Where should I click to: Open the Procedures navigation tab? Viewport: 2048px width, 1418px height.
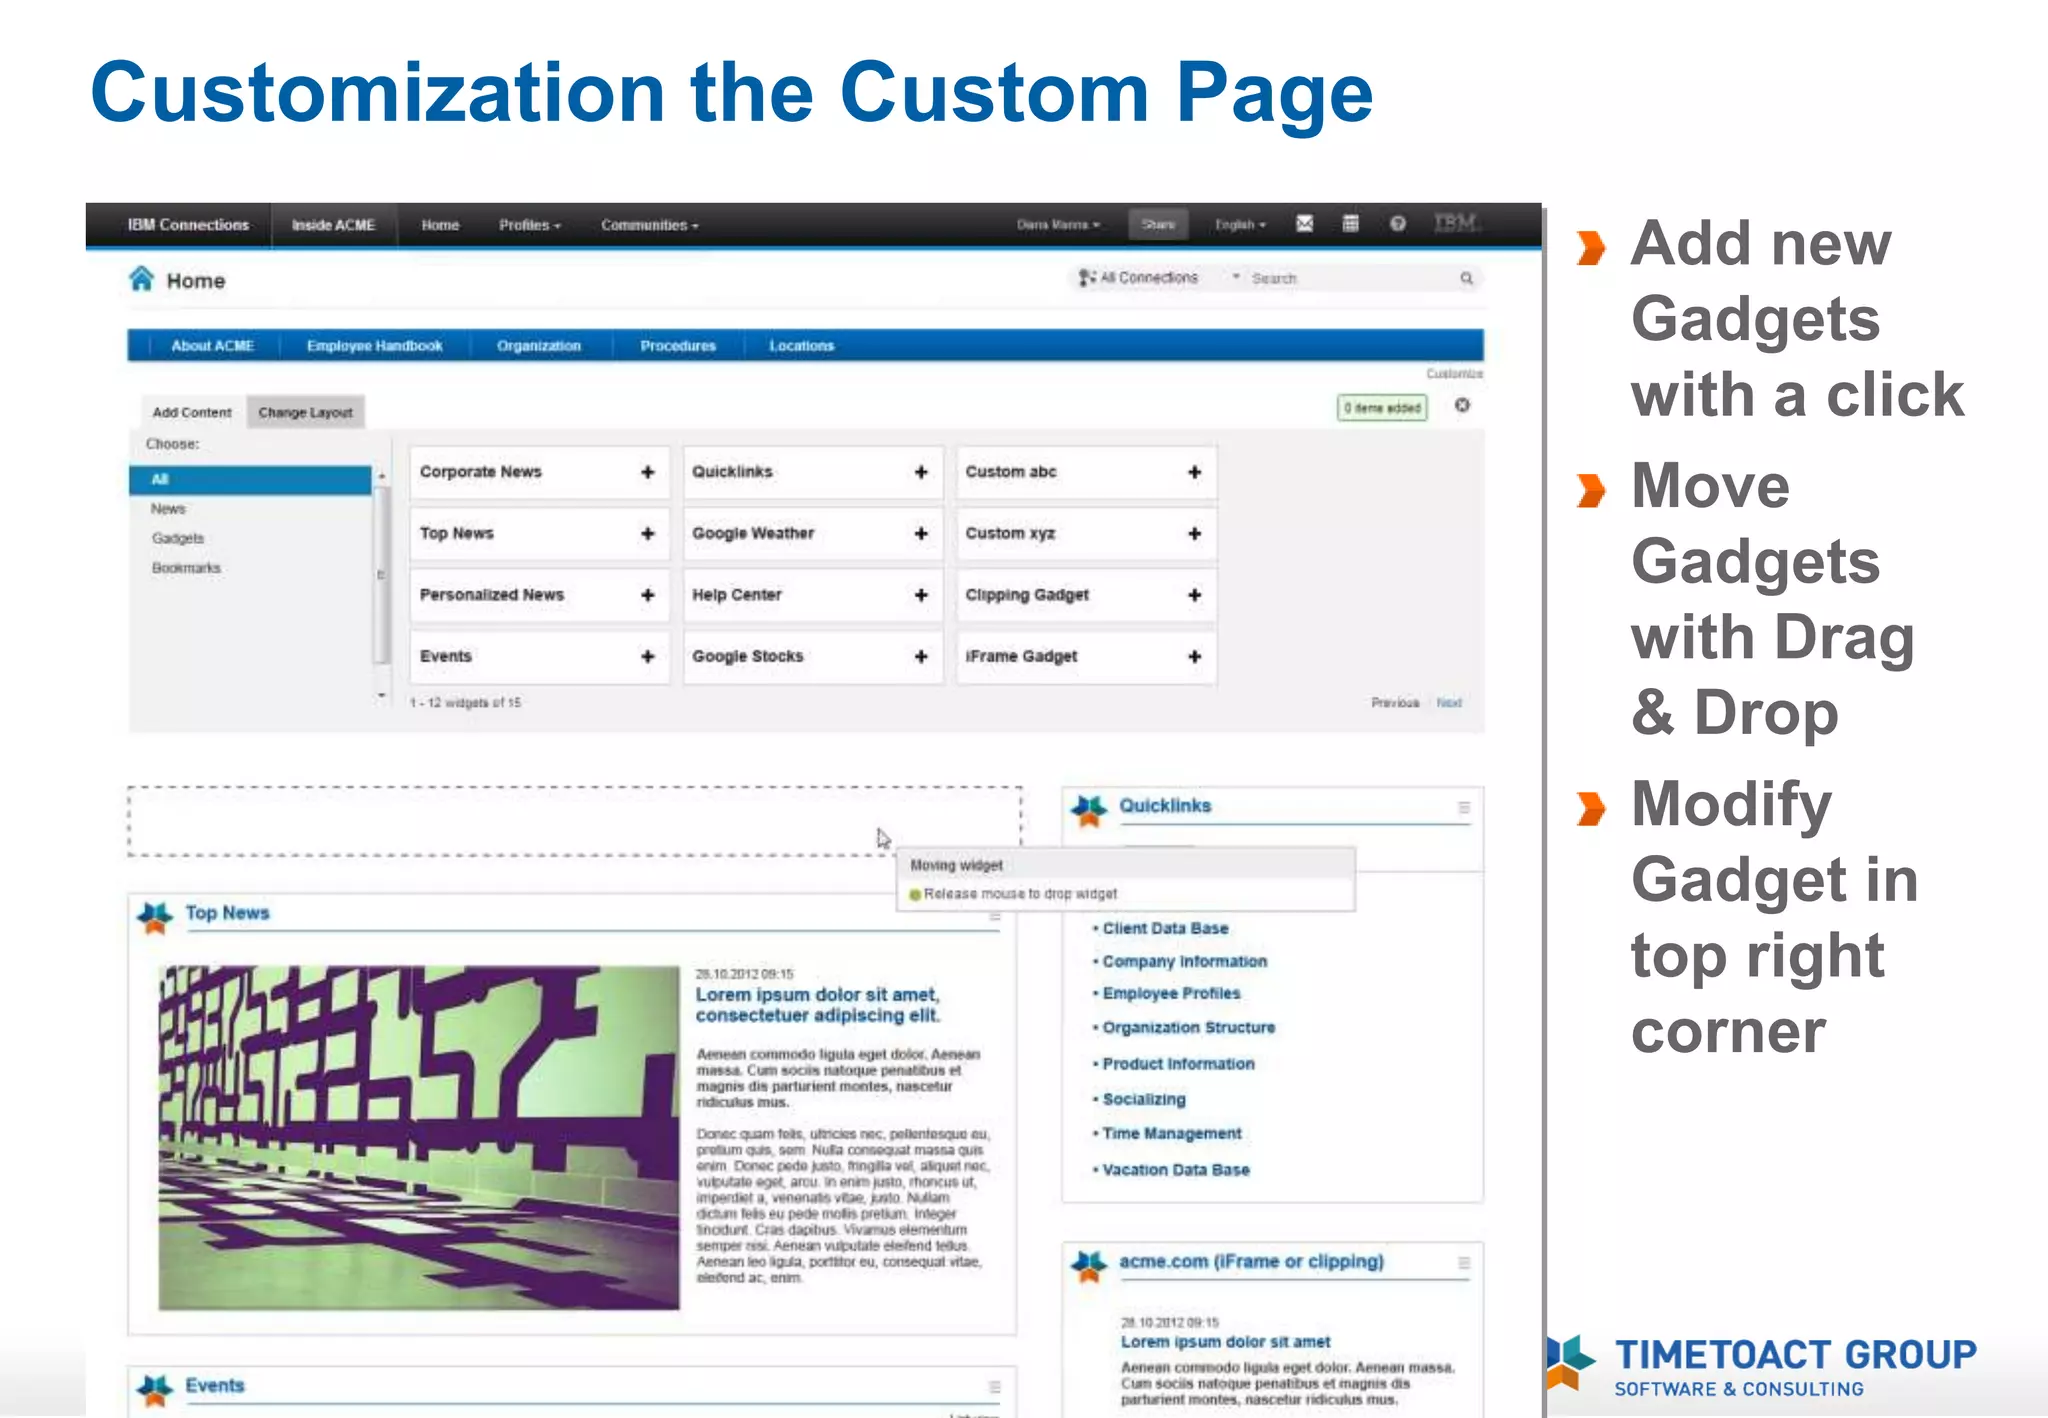(x=678, y=346)
